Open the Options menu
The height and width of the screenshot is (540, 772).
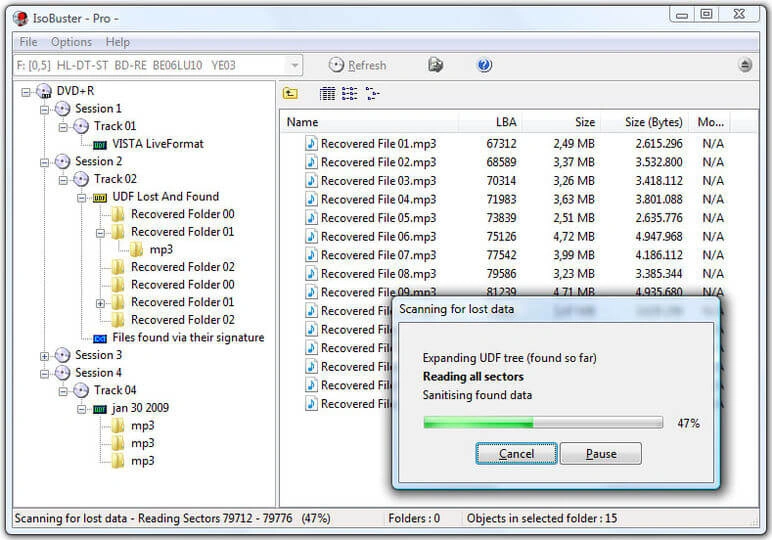tap(71, 42)
